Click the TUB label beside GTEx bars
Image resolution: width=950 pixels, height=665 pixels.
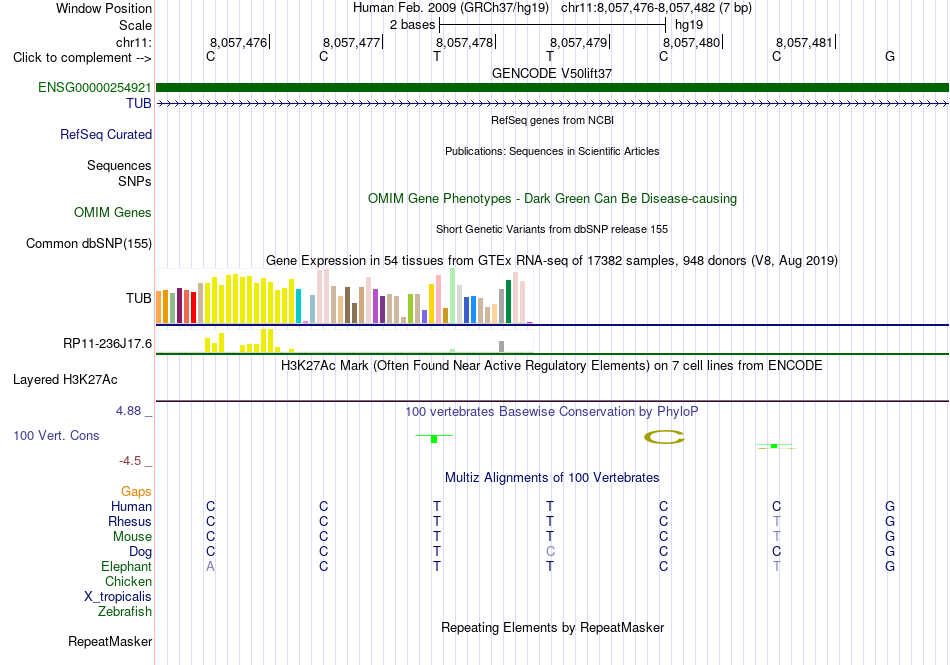[x=139, y=298]
